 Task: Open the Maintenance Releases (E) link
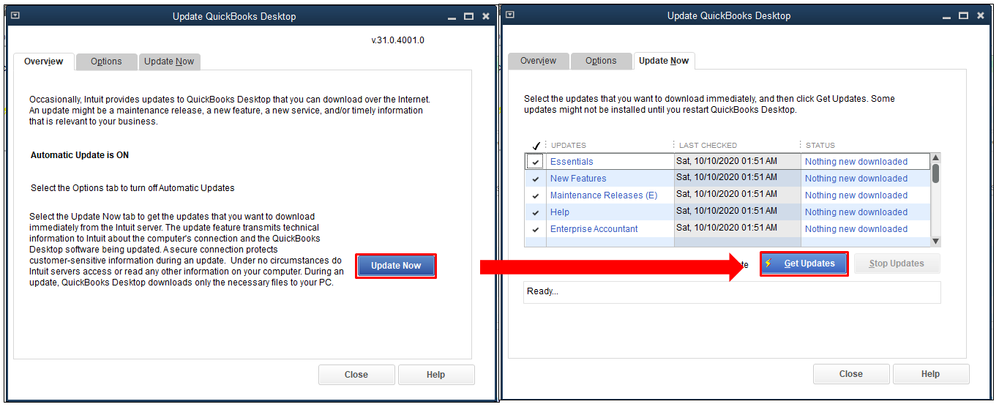tap(603, 196)
